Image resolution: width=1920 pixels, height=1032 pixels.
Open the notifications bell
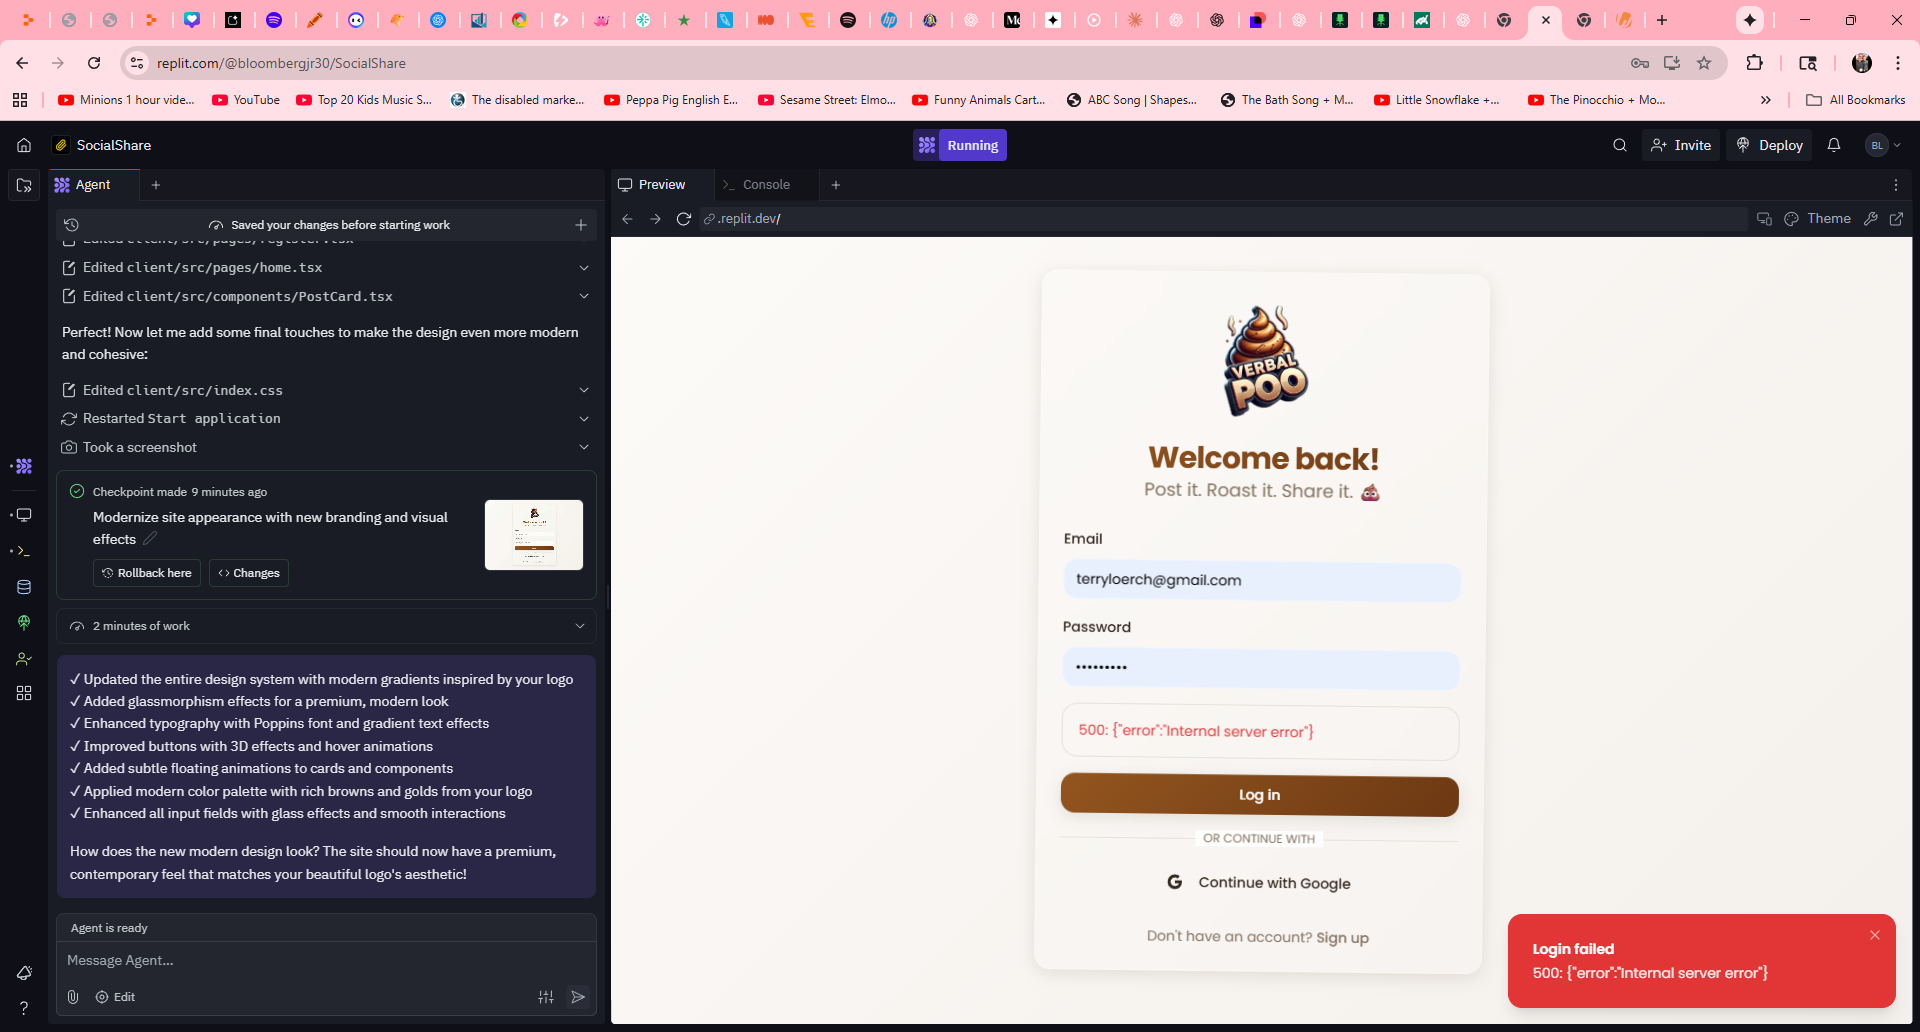point(1833,145)
